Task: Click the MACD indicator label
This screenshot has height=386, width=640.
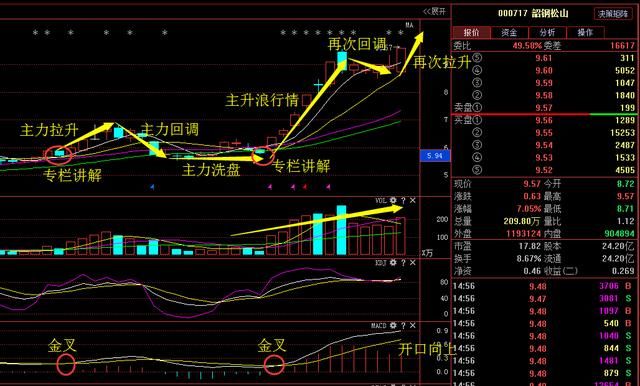Action: tap(379, 326)
